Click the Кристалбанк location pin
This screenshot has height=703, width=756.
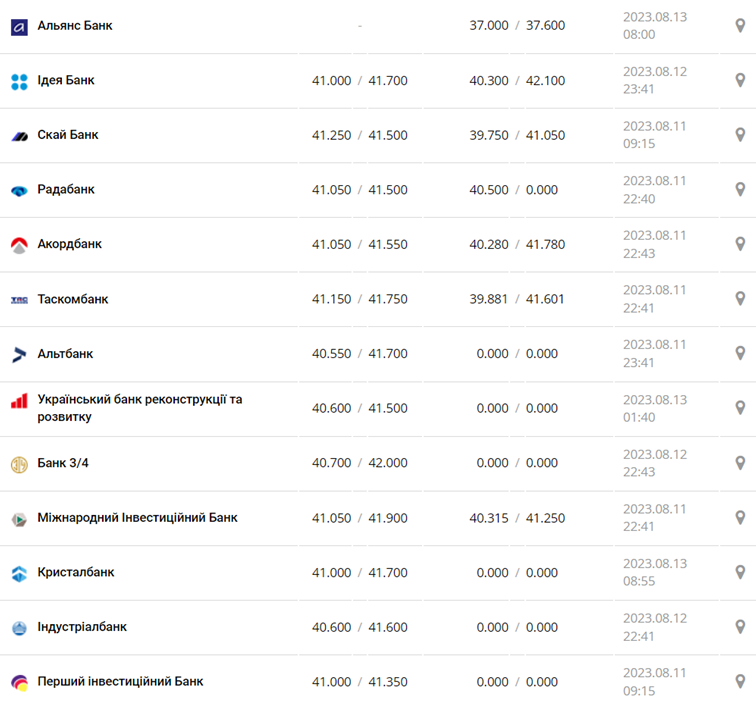[x=740, y=572]
